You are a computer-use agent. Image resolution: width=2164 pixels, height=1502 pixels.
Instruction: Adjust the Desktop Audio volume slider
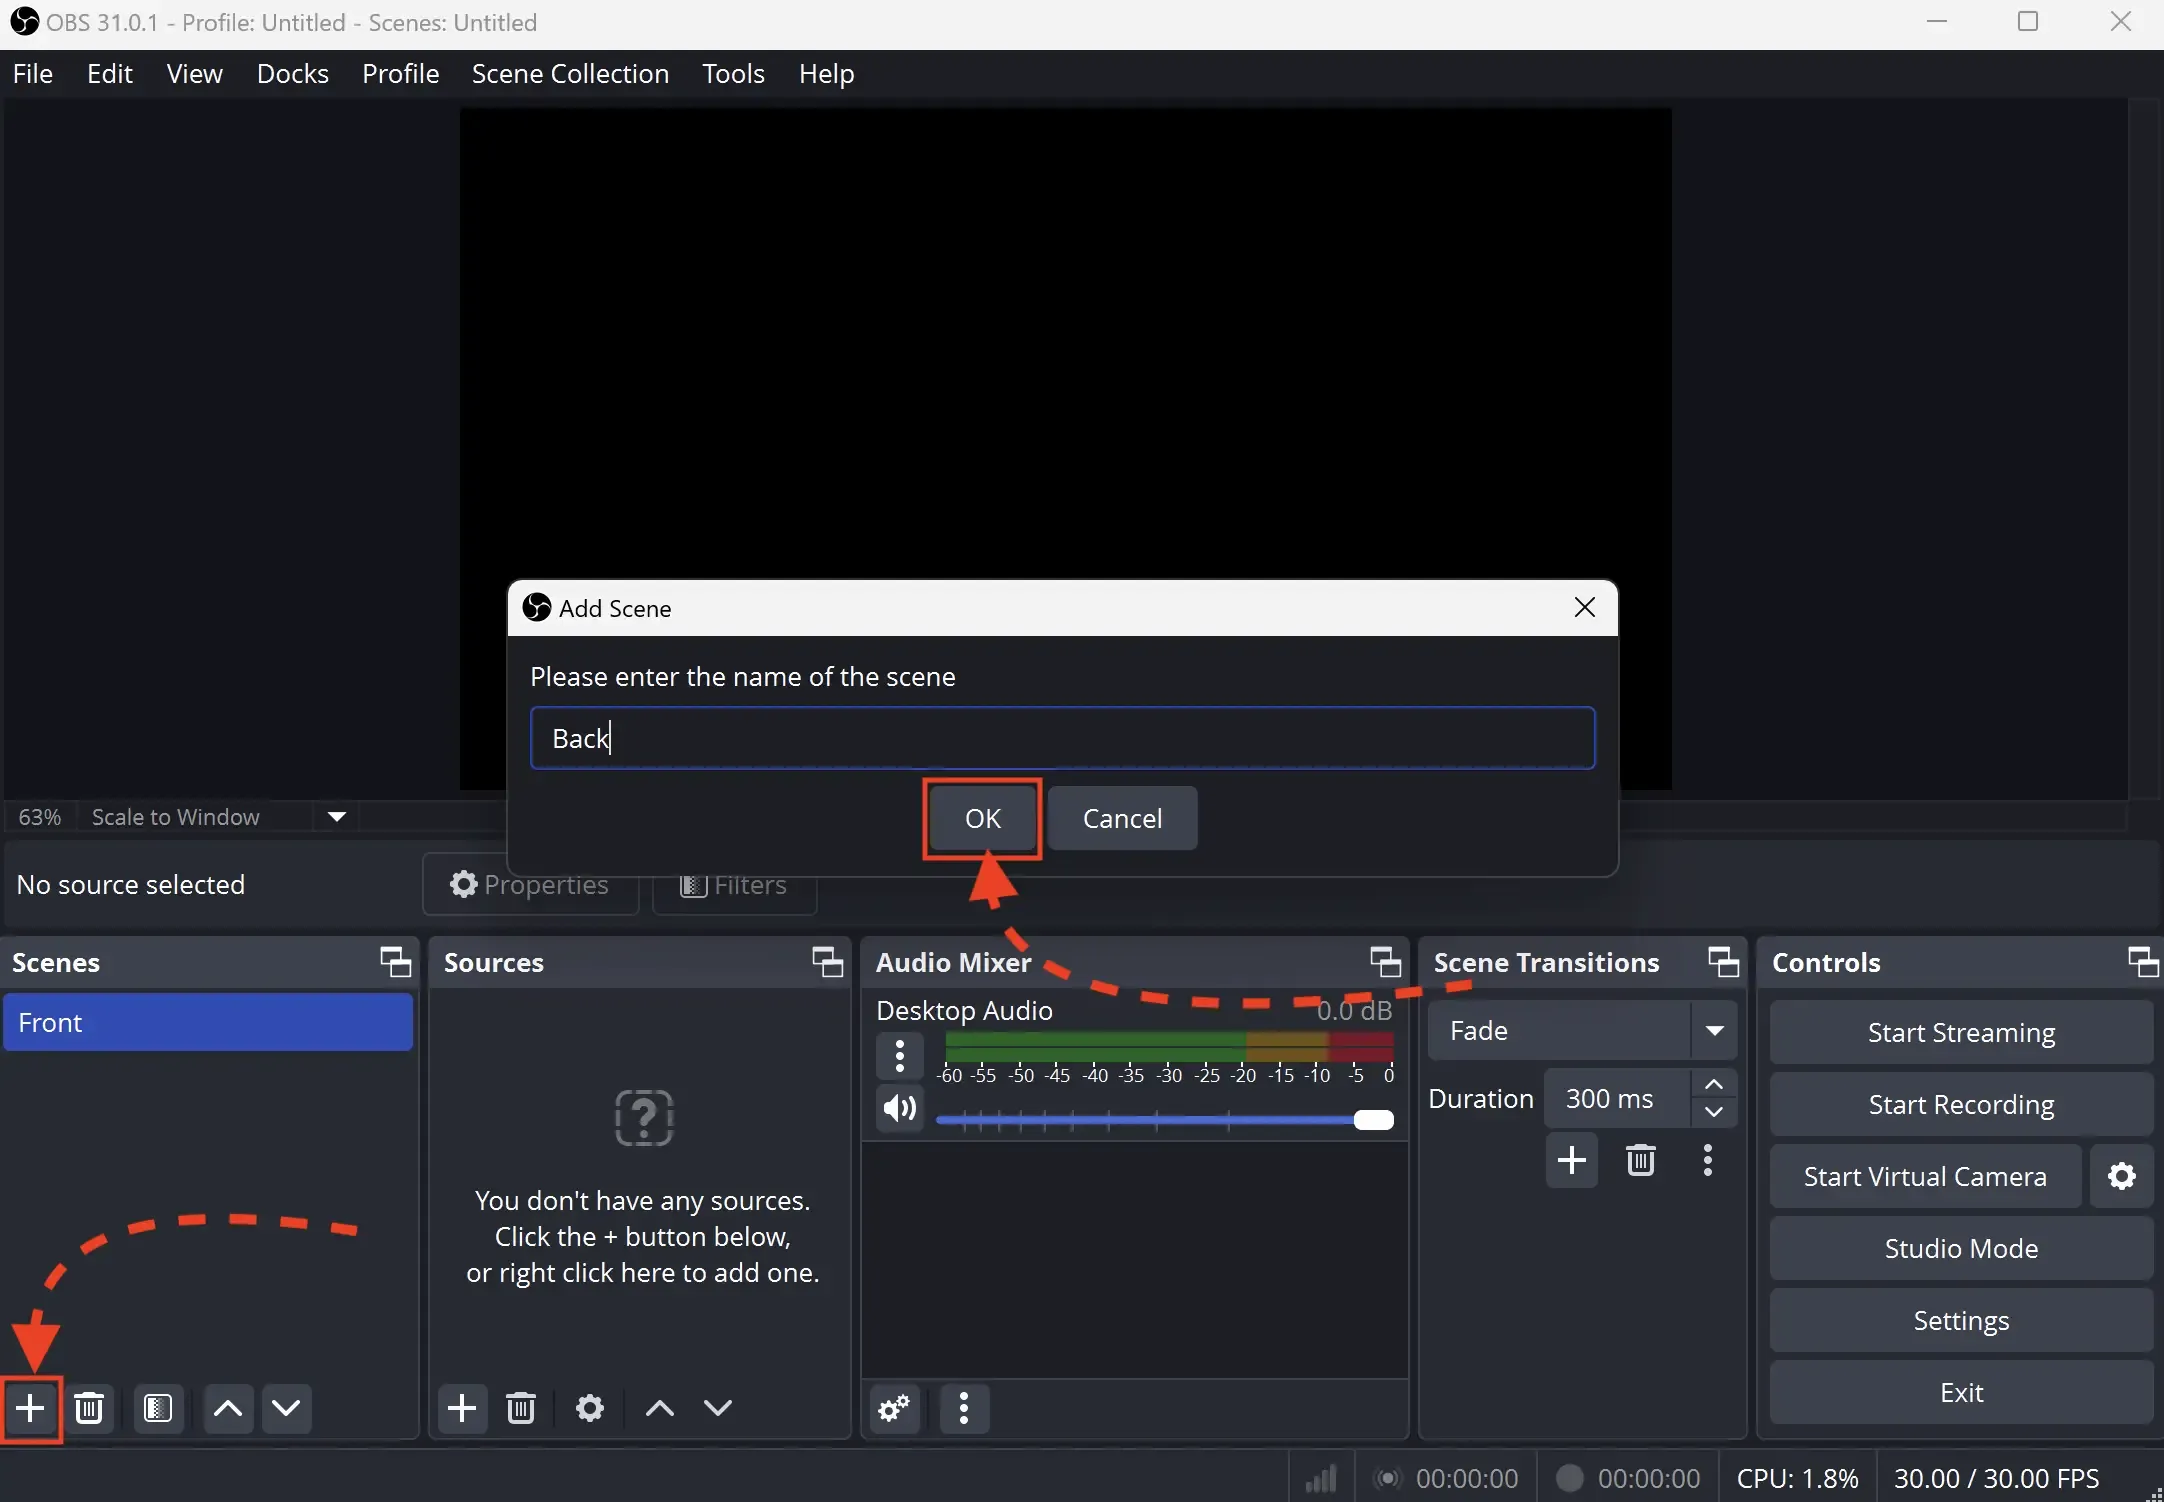pos(1374,1120)
